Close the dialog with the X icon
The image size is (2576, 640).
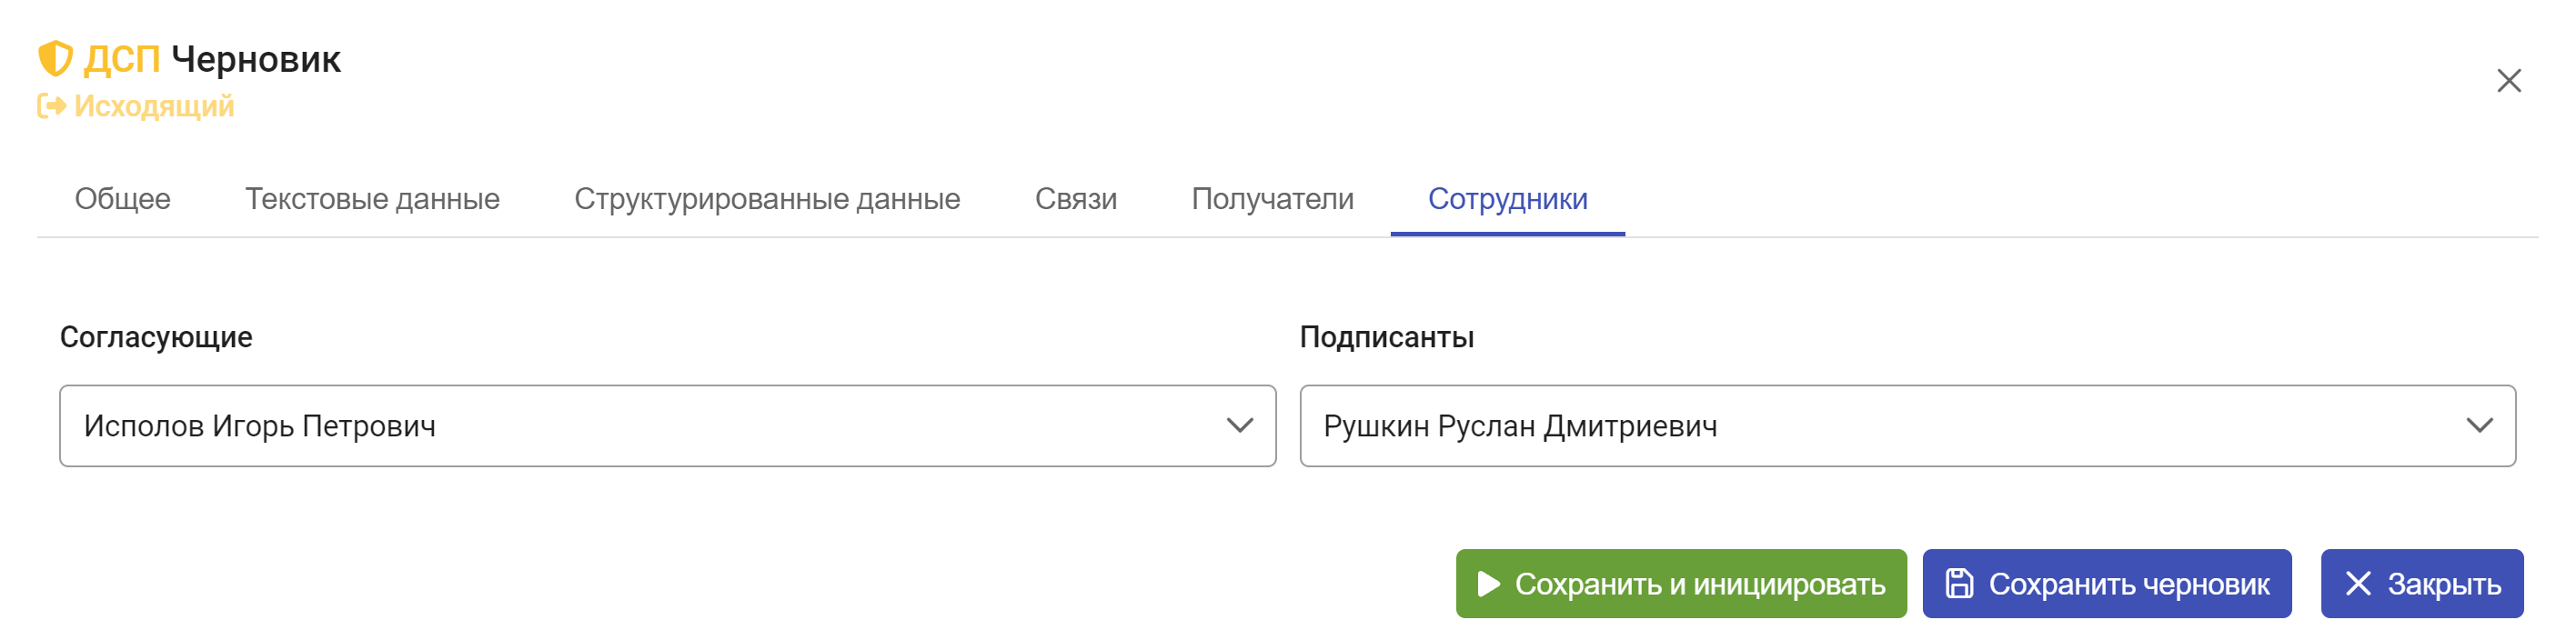click(x=2508, y=81)
